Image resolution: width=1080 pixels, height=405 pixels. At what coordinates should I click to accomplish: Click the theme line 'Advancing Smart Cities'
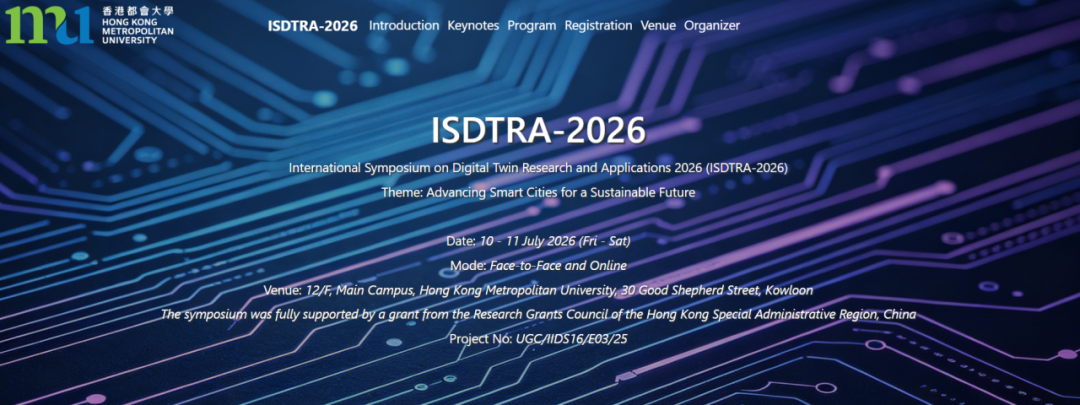[x=539, y=192]
